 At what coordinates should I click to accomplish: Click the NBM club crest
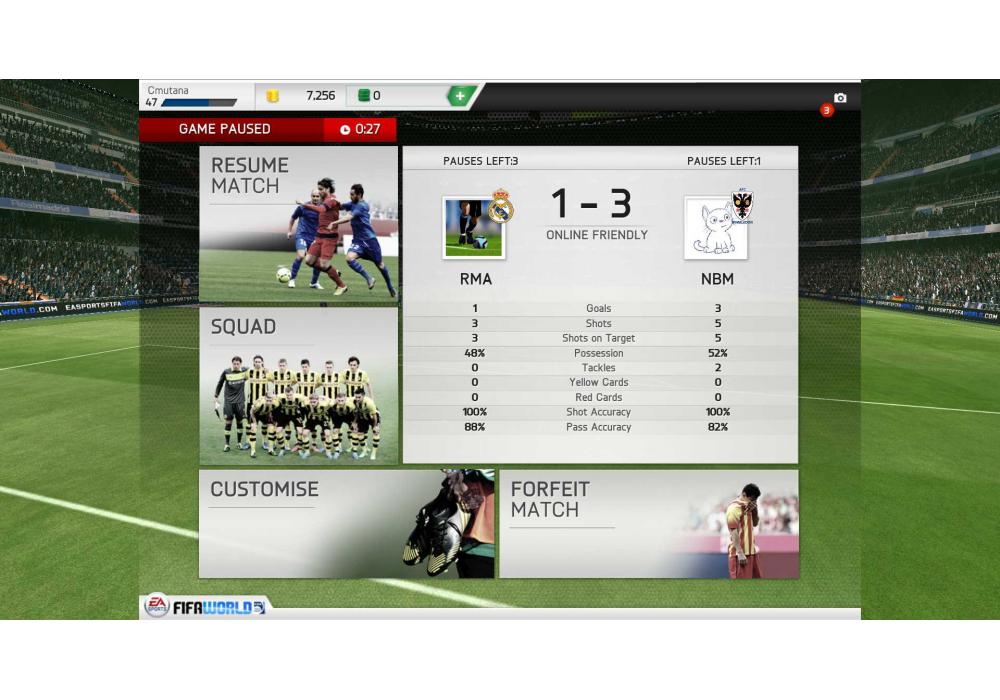click(x=742, y=206)
